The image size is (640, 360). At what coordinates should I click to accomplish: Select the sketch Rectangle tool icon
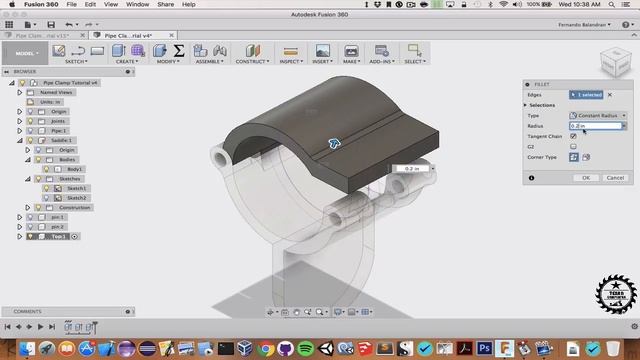[x=97, y=51]
